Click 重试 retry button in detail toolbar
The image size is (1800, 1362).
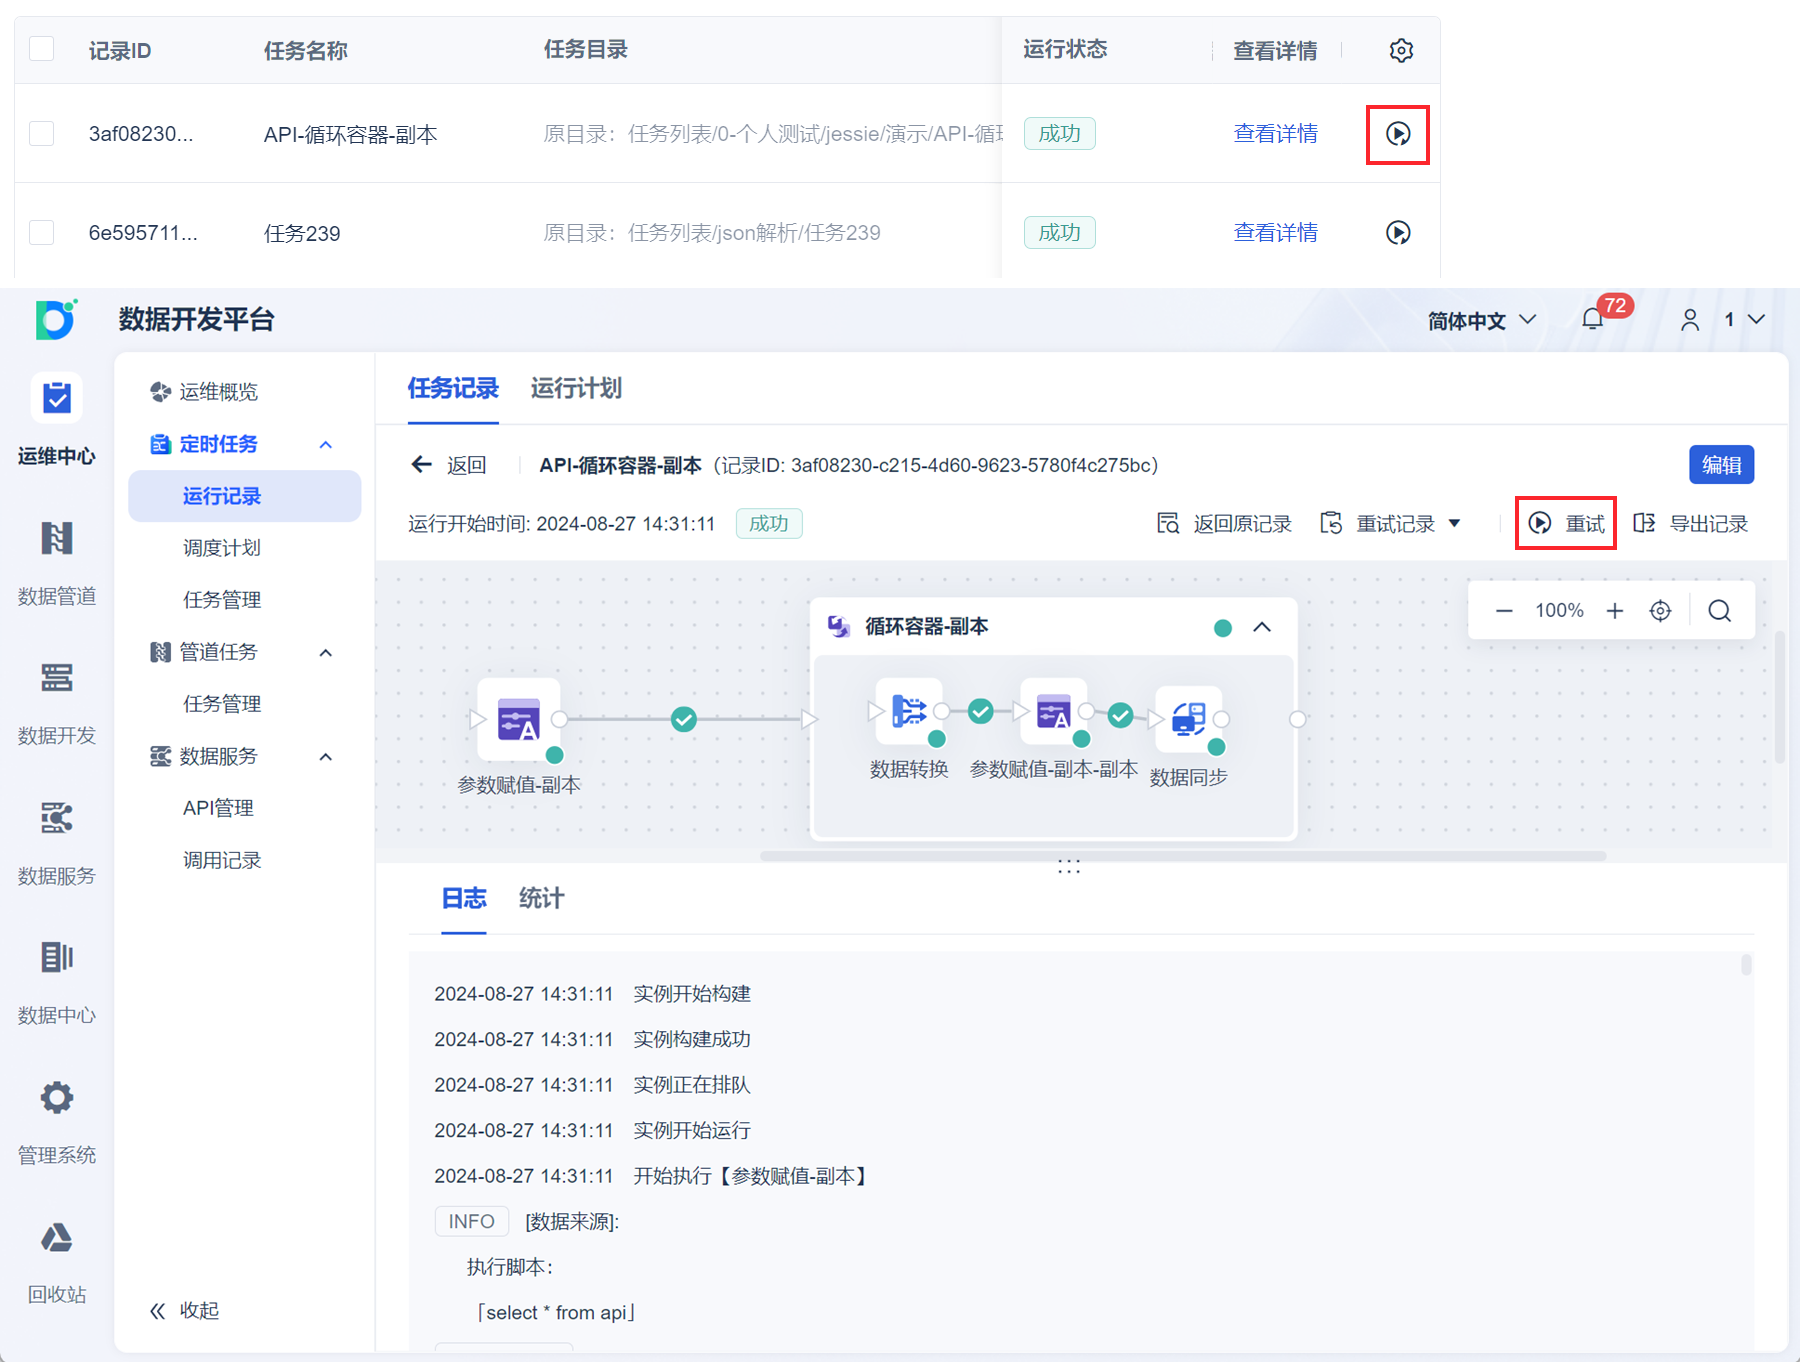tap(1567, 524)
